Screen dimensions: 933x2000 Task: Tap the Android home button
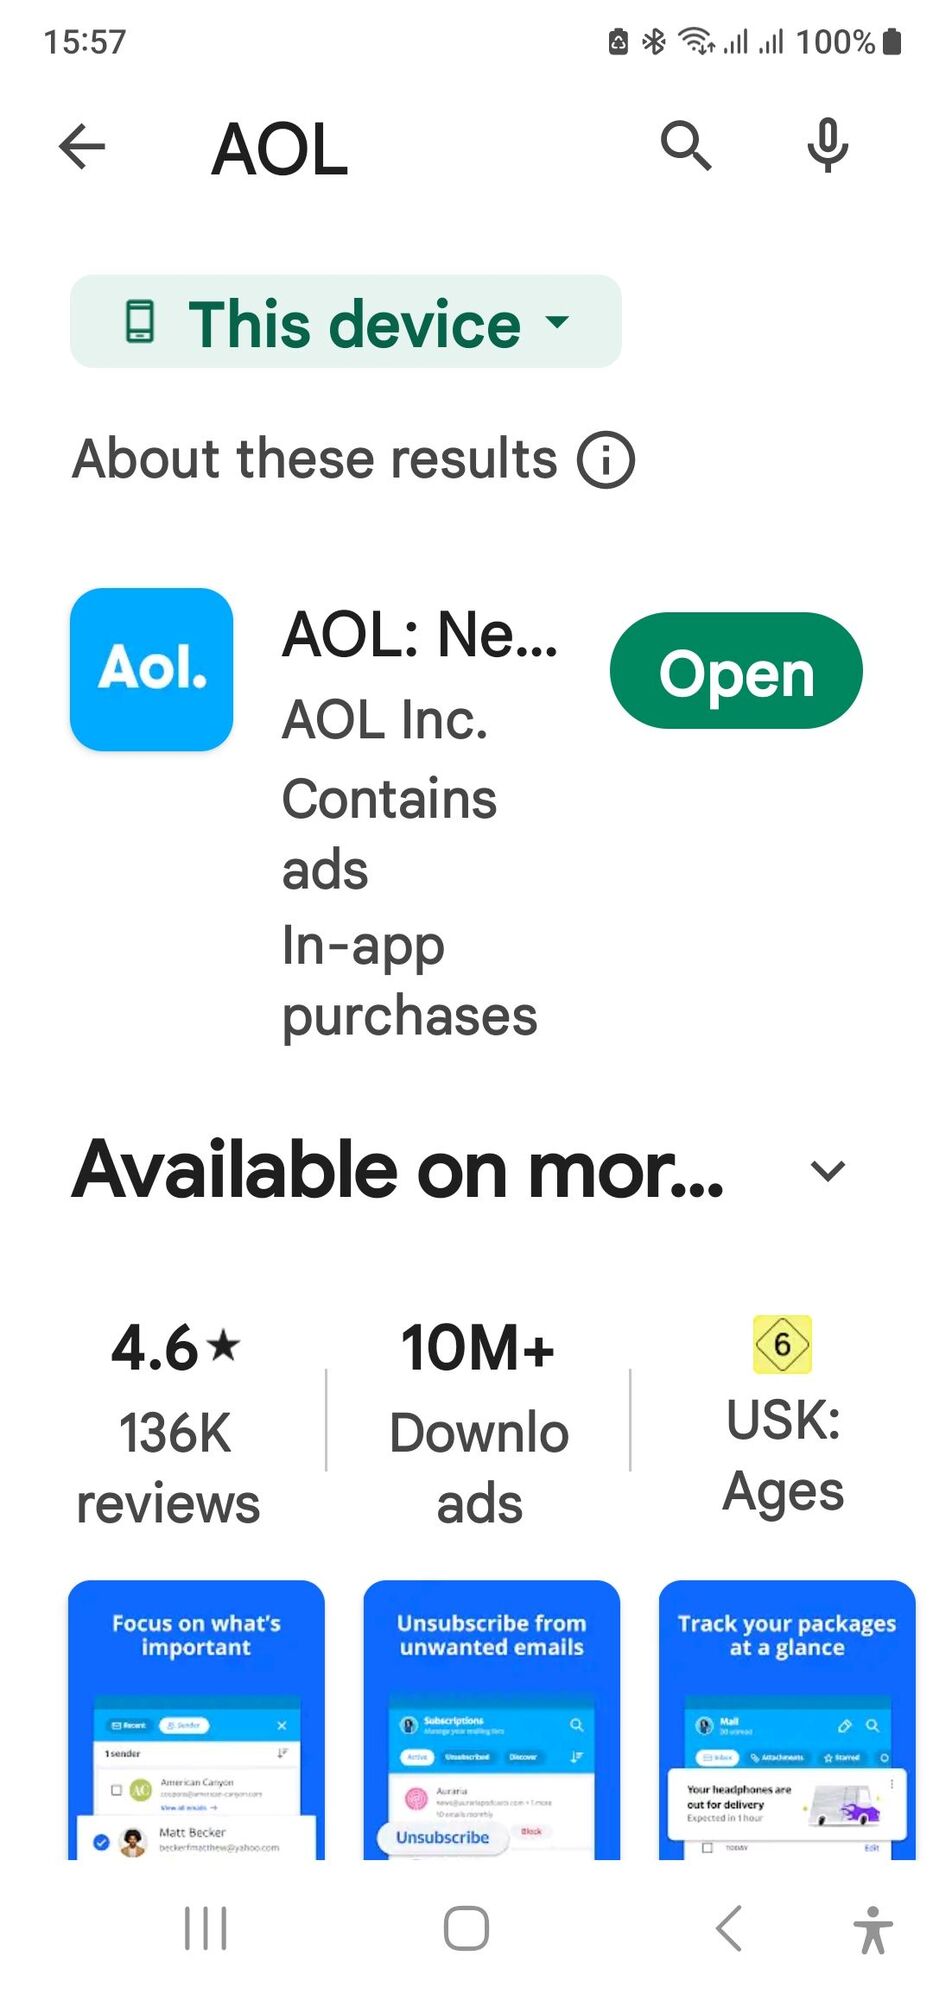(466, 1928)
